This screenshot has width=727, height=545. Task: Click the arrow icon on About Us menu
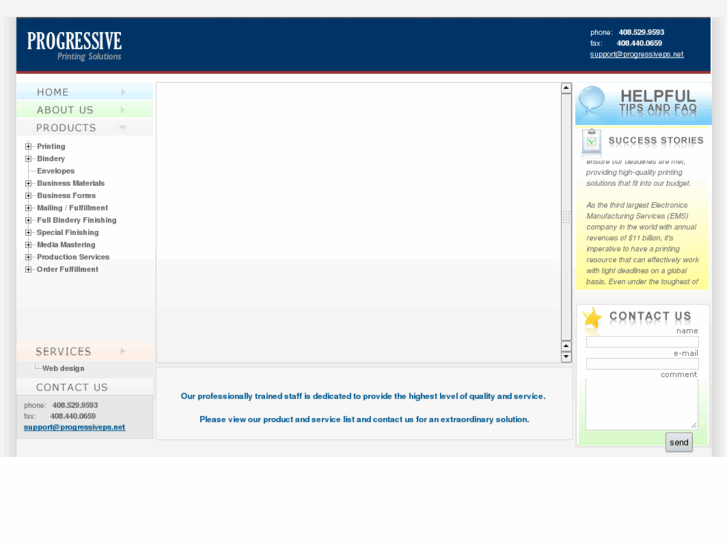click(123, 109)
